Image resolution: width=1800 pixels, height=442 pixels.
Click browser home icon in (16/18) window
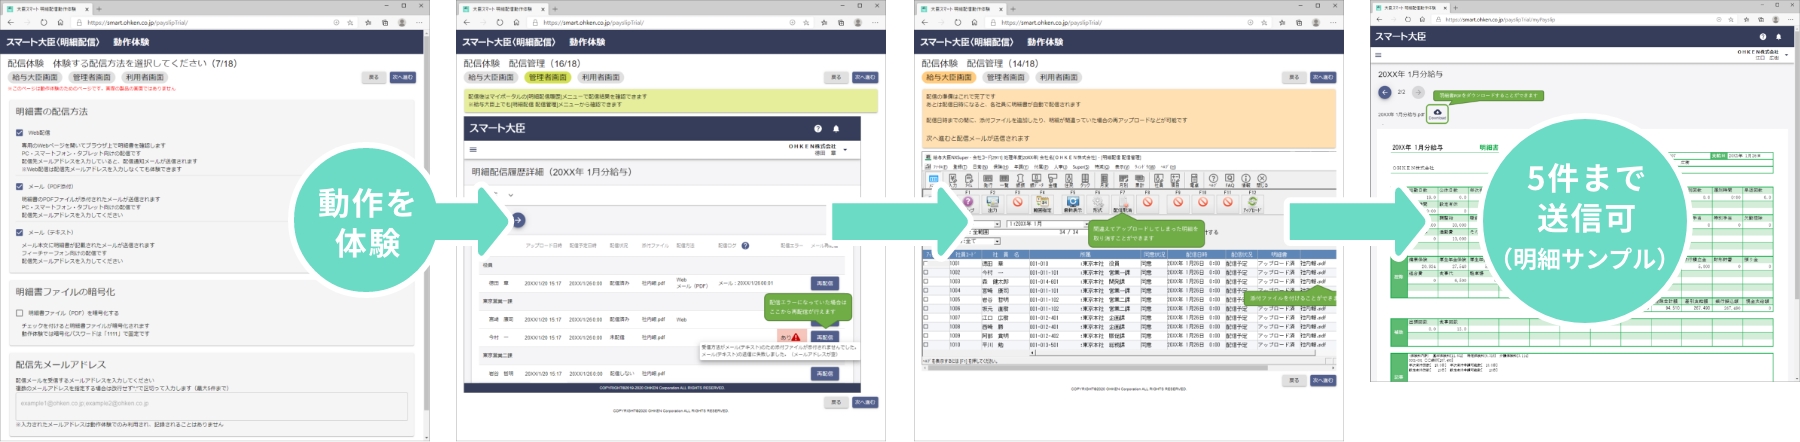point(516,22)
